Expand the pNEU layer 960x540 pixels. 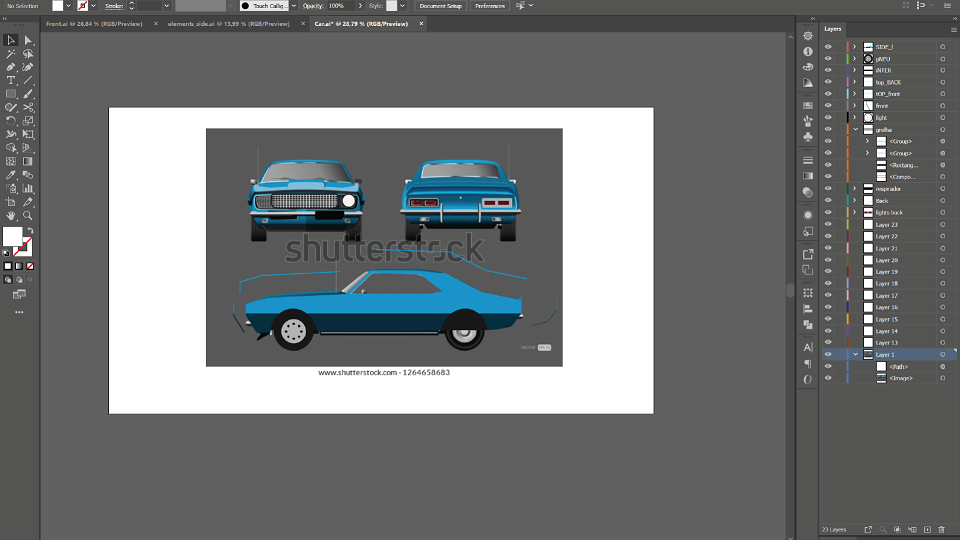[855, 59]
